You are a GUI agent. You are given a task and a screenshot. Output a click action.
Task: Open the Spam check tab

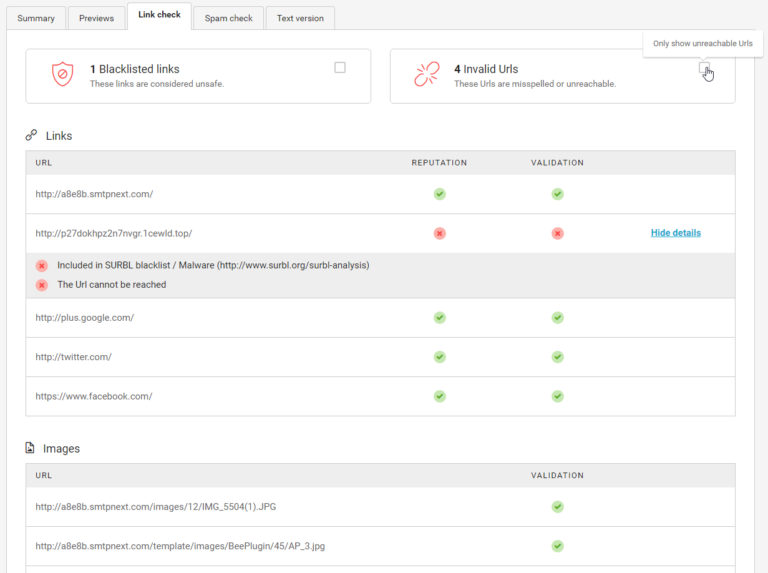pos(229,18)
